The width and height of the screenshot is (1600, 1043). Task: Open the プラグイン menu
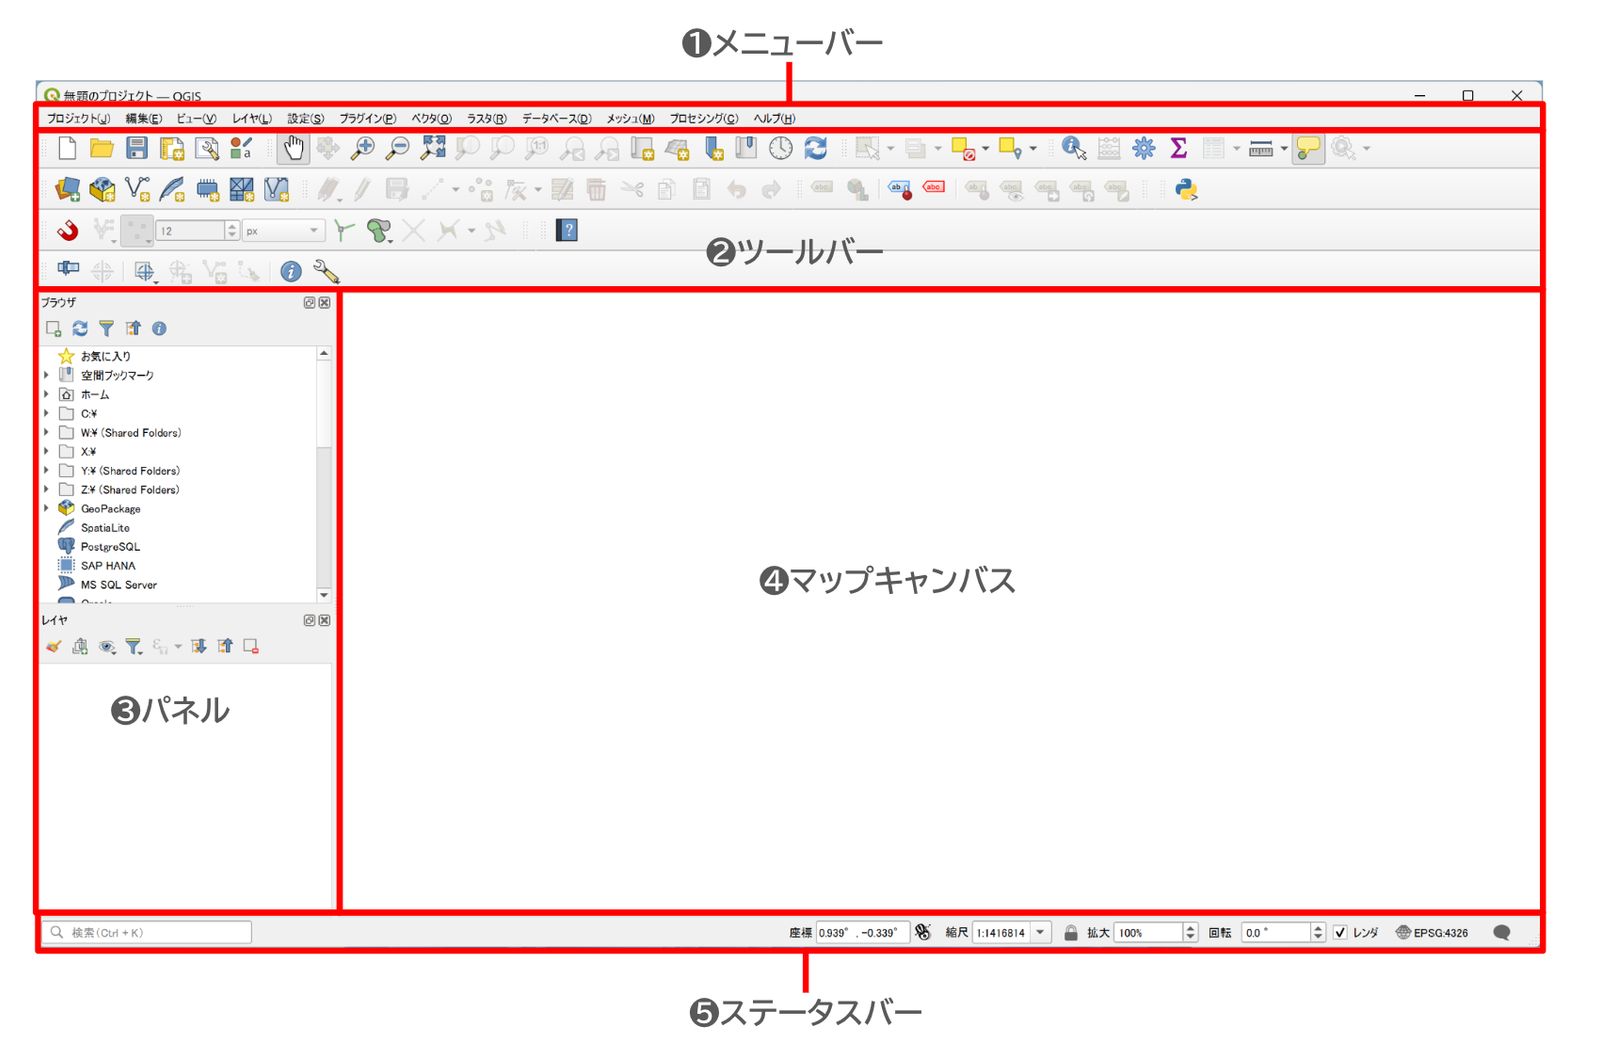367,118
